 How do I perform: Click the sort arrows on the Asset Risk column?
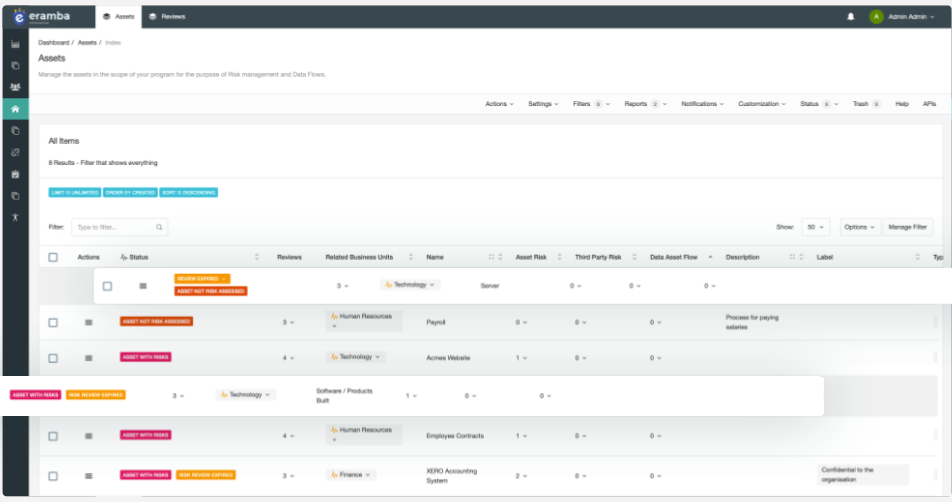559,257
